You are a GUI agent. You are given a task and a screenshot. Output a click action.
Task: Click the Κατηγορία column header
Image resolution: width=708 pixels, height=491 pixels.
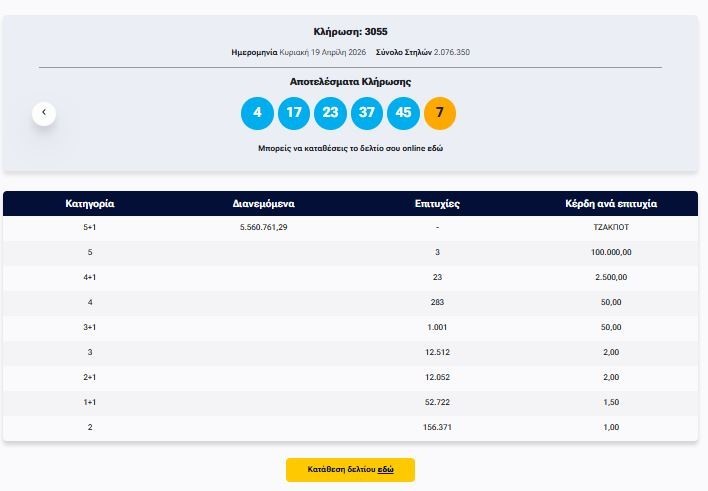click(90, 203)
